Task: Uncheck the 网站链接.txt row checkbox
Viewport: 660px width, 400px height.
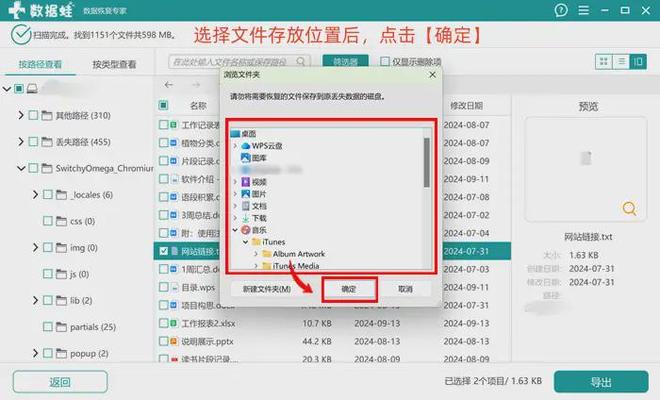Action: pyautogui.click(x=164, y=251)
